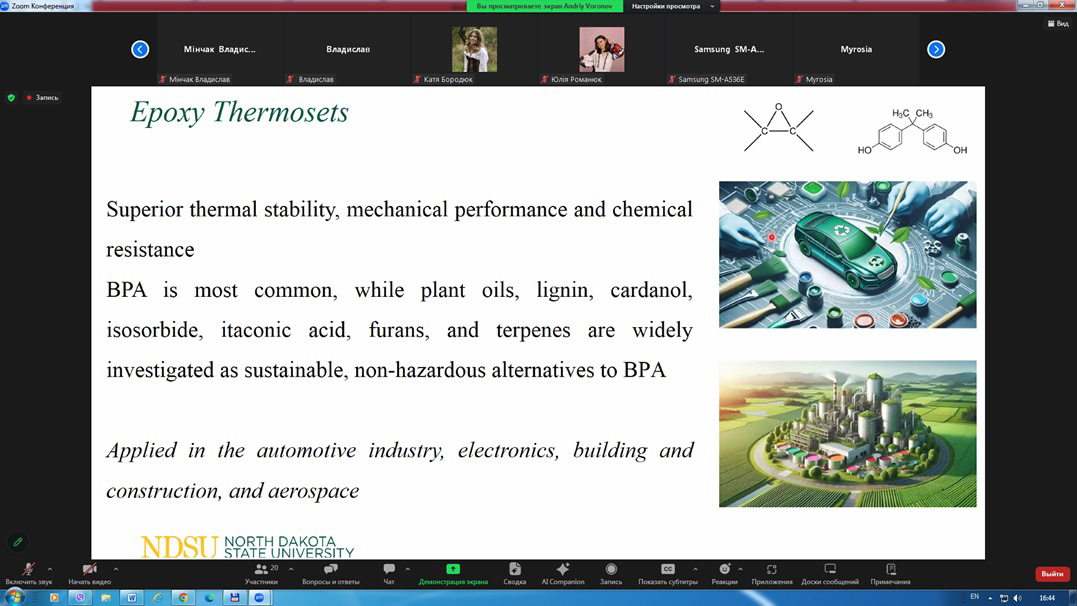The image size is (1077, 606).
Task: Unmute microphone with Включить звук button
Action: coord(28,569)
